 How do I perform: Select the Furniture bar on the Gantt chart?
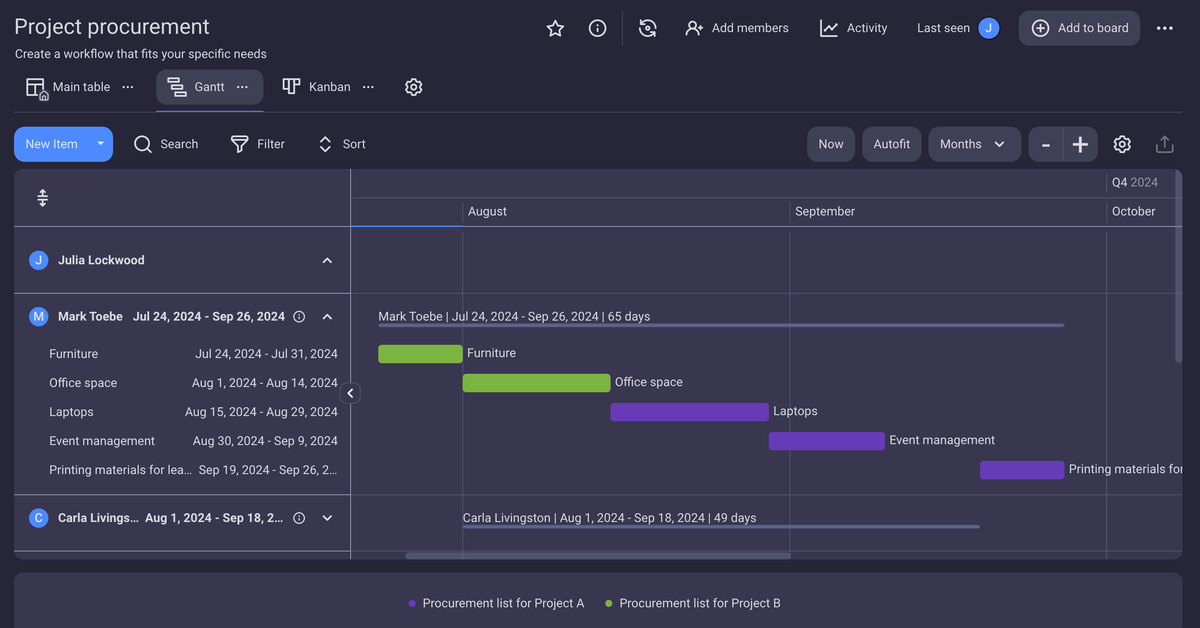[418, 353]
